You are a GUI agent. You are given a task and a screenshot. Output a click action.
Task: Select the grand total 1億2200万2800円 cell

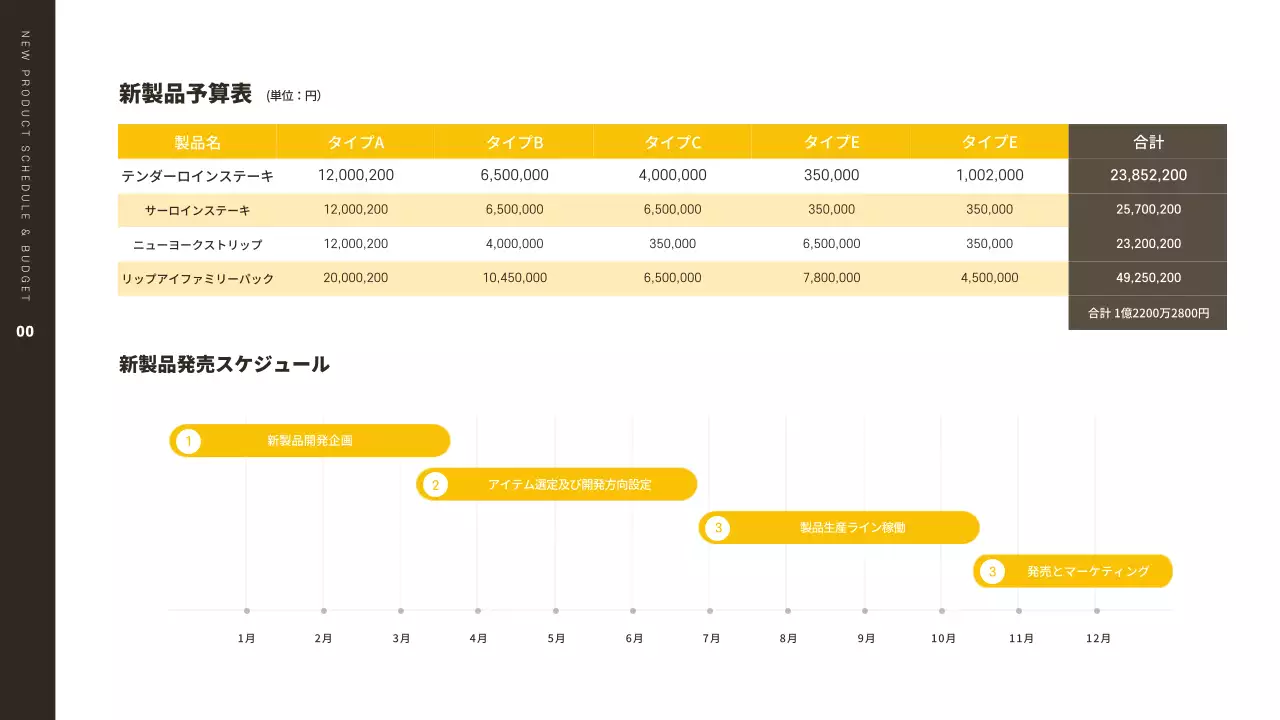click(x=1148, y=313)
